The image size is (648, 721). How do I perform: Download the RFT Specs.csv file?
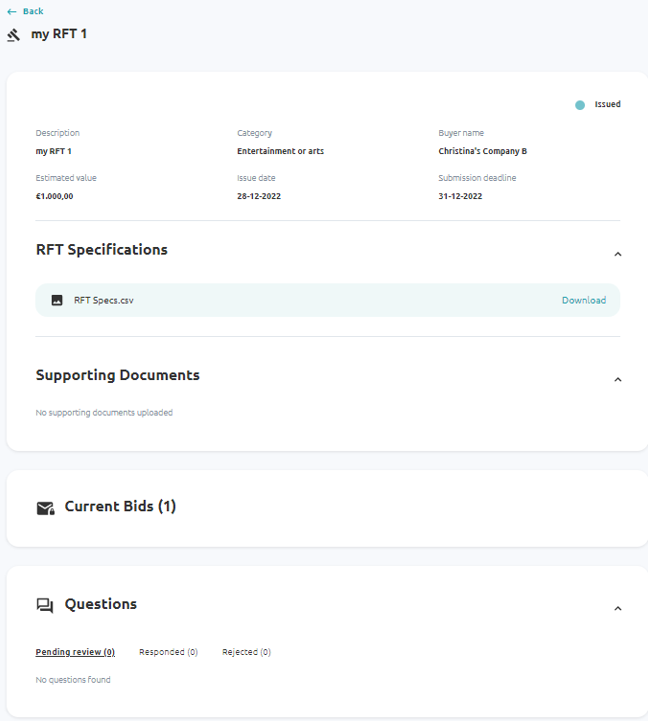point(583,300)
